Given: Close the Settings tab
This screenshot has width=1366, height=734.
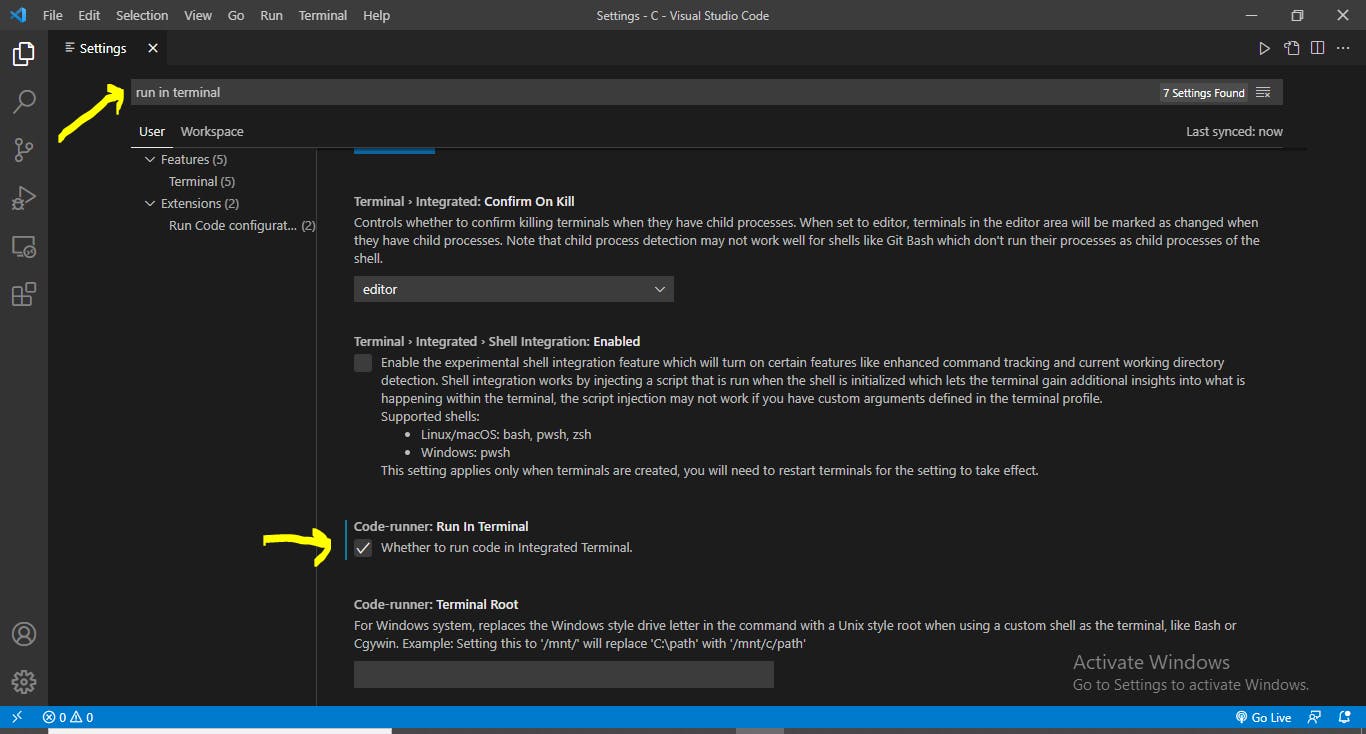Looking at the screenshot, I should click(x=153, y=48).
